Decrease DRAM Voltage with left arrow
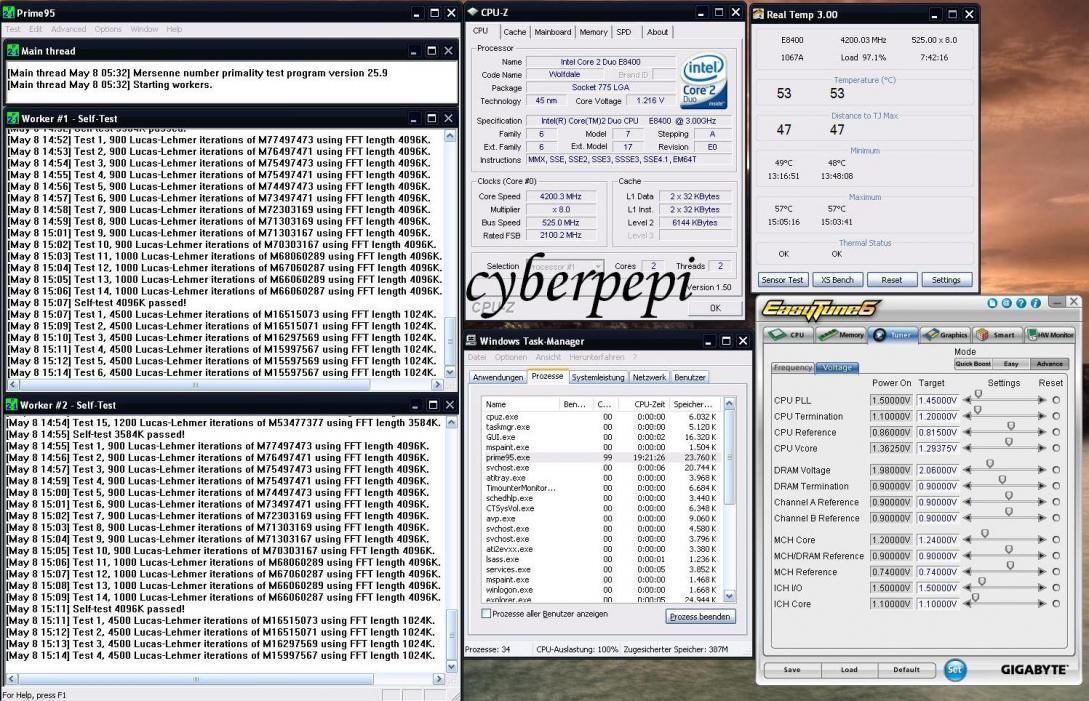Screen dimensions: 1089x701 [x=967, y=470]
